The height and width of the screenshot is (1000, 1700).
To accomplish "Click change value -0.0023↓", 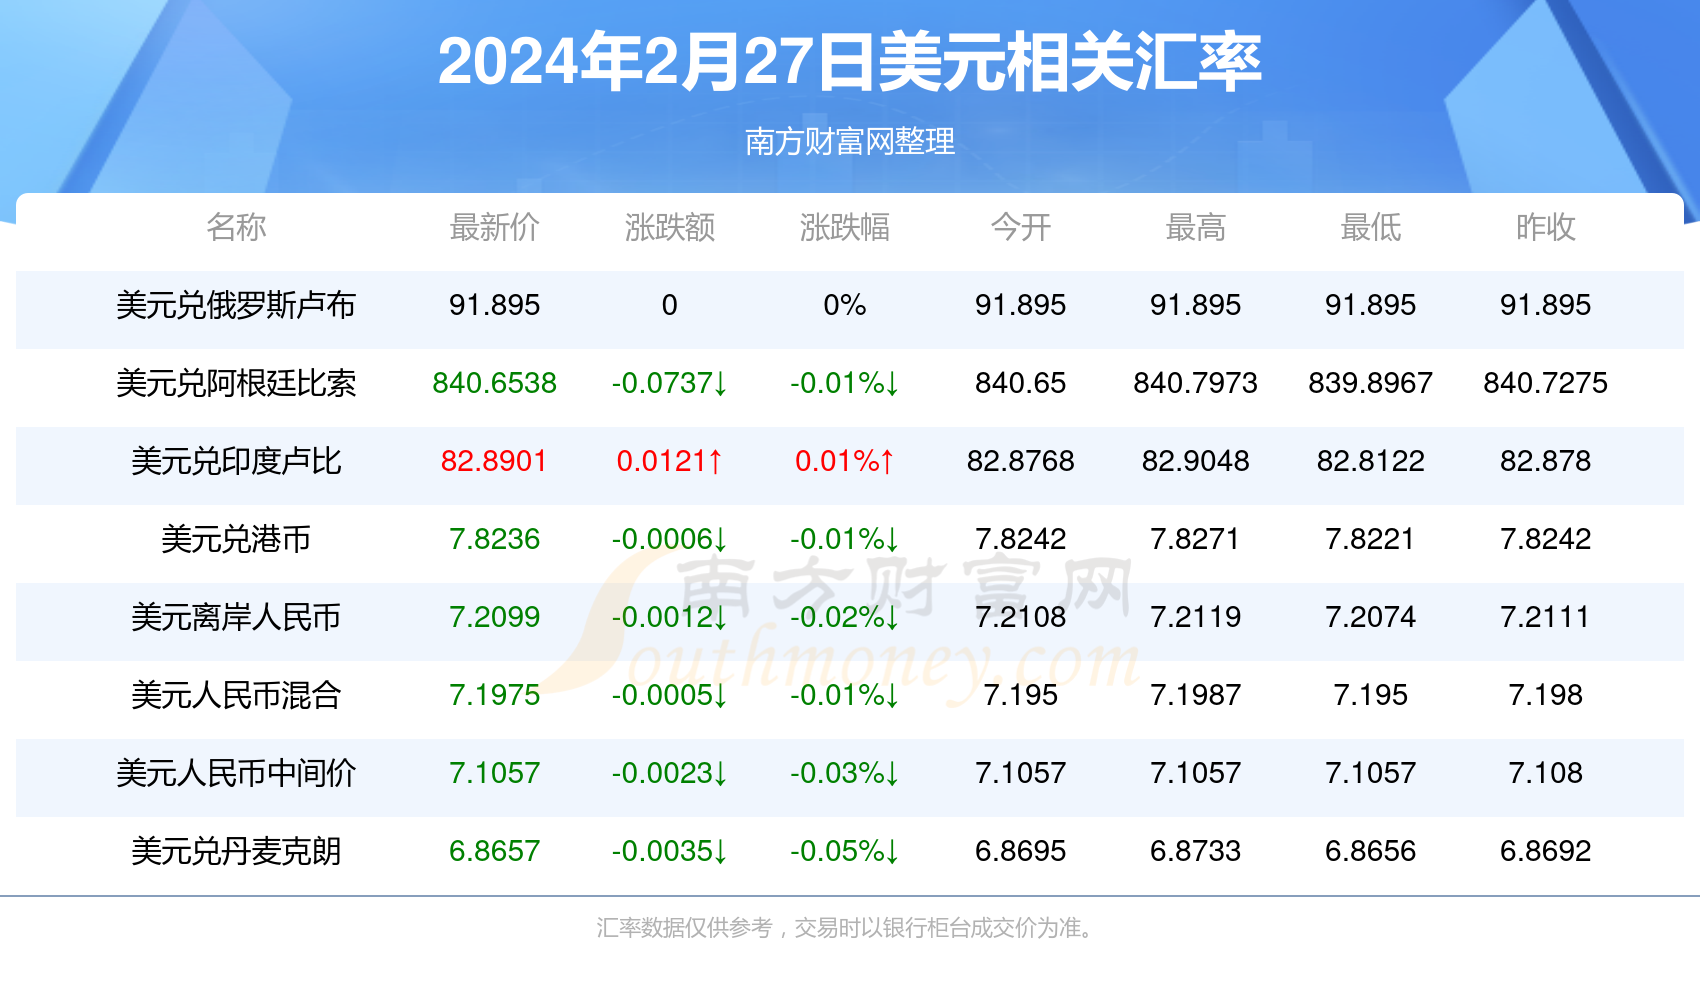I will (x=669, y=773).
